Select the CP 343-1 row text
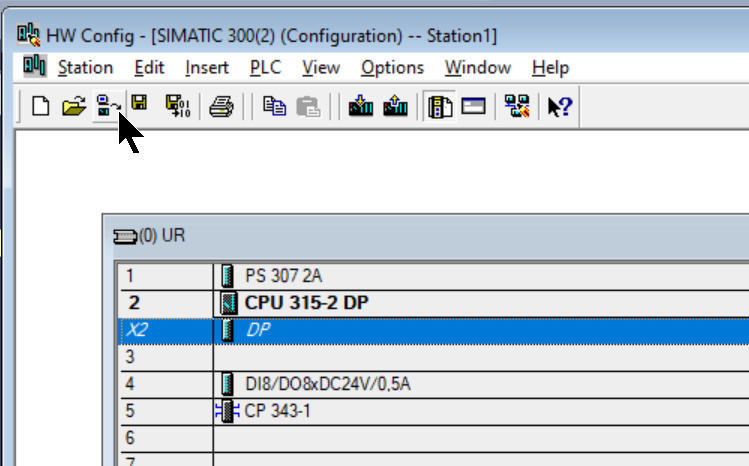Image resolution: width=749 pixels, height=466 pixels. pos(278,411)
